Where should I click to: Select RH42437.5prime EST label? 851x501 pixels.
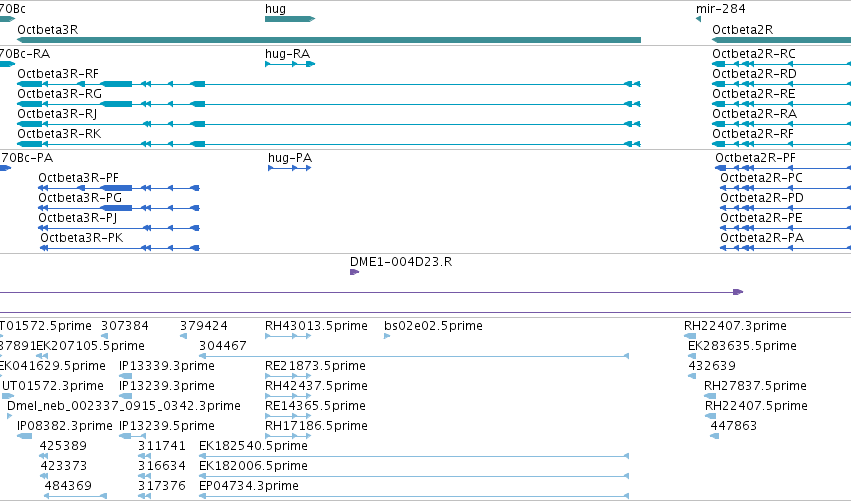pyautogui.click(x=316, y=386)
